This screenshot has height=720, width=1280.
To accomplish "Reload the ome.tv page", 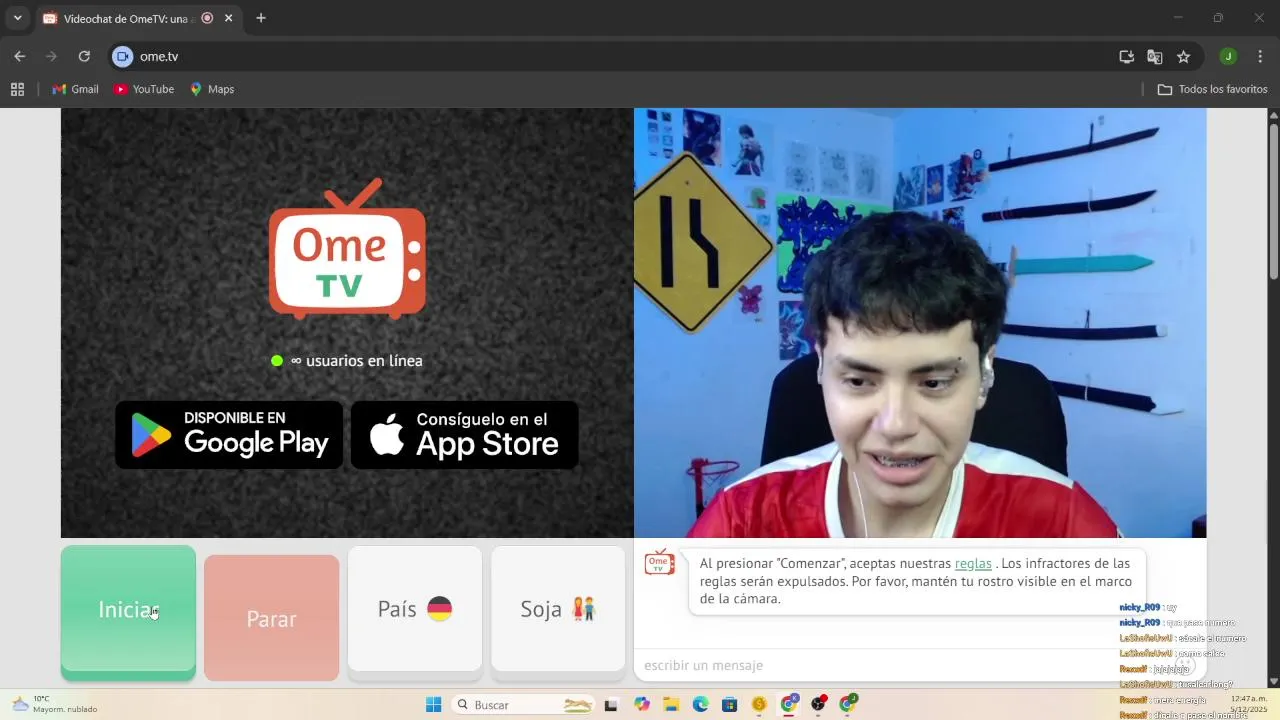I will tap(84, 56).
